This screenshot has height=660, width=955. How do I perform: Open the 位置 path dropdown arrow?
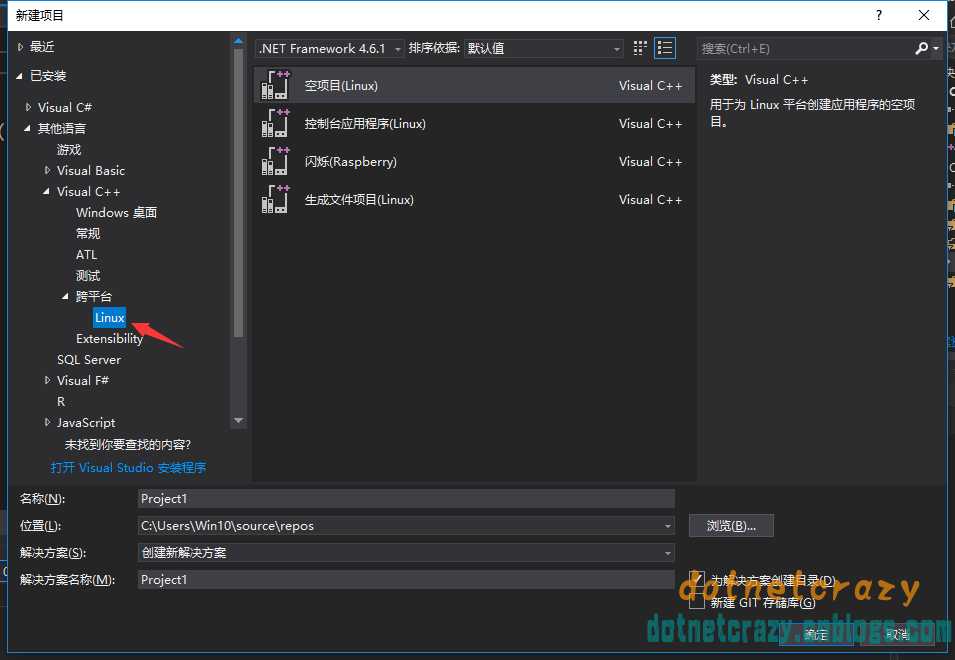point(668,525)
